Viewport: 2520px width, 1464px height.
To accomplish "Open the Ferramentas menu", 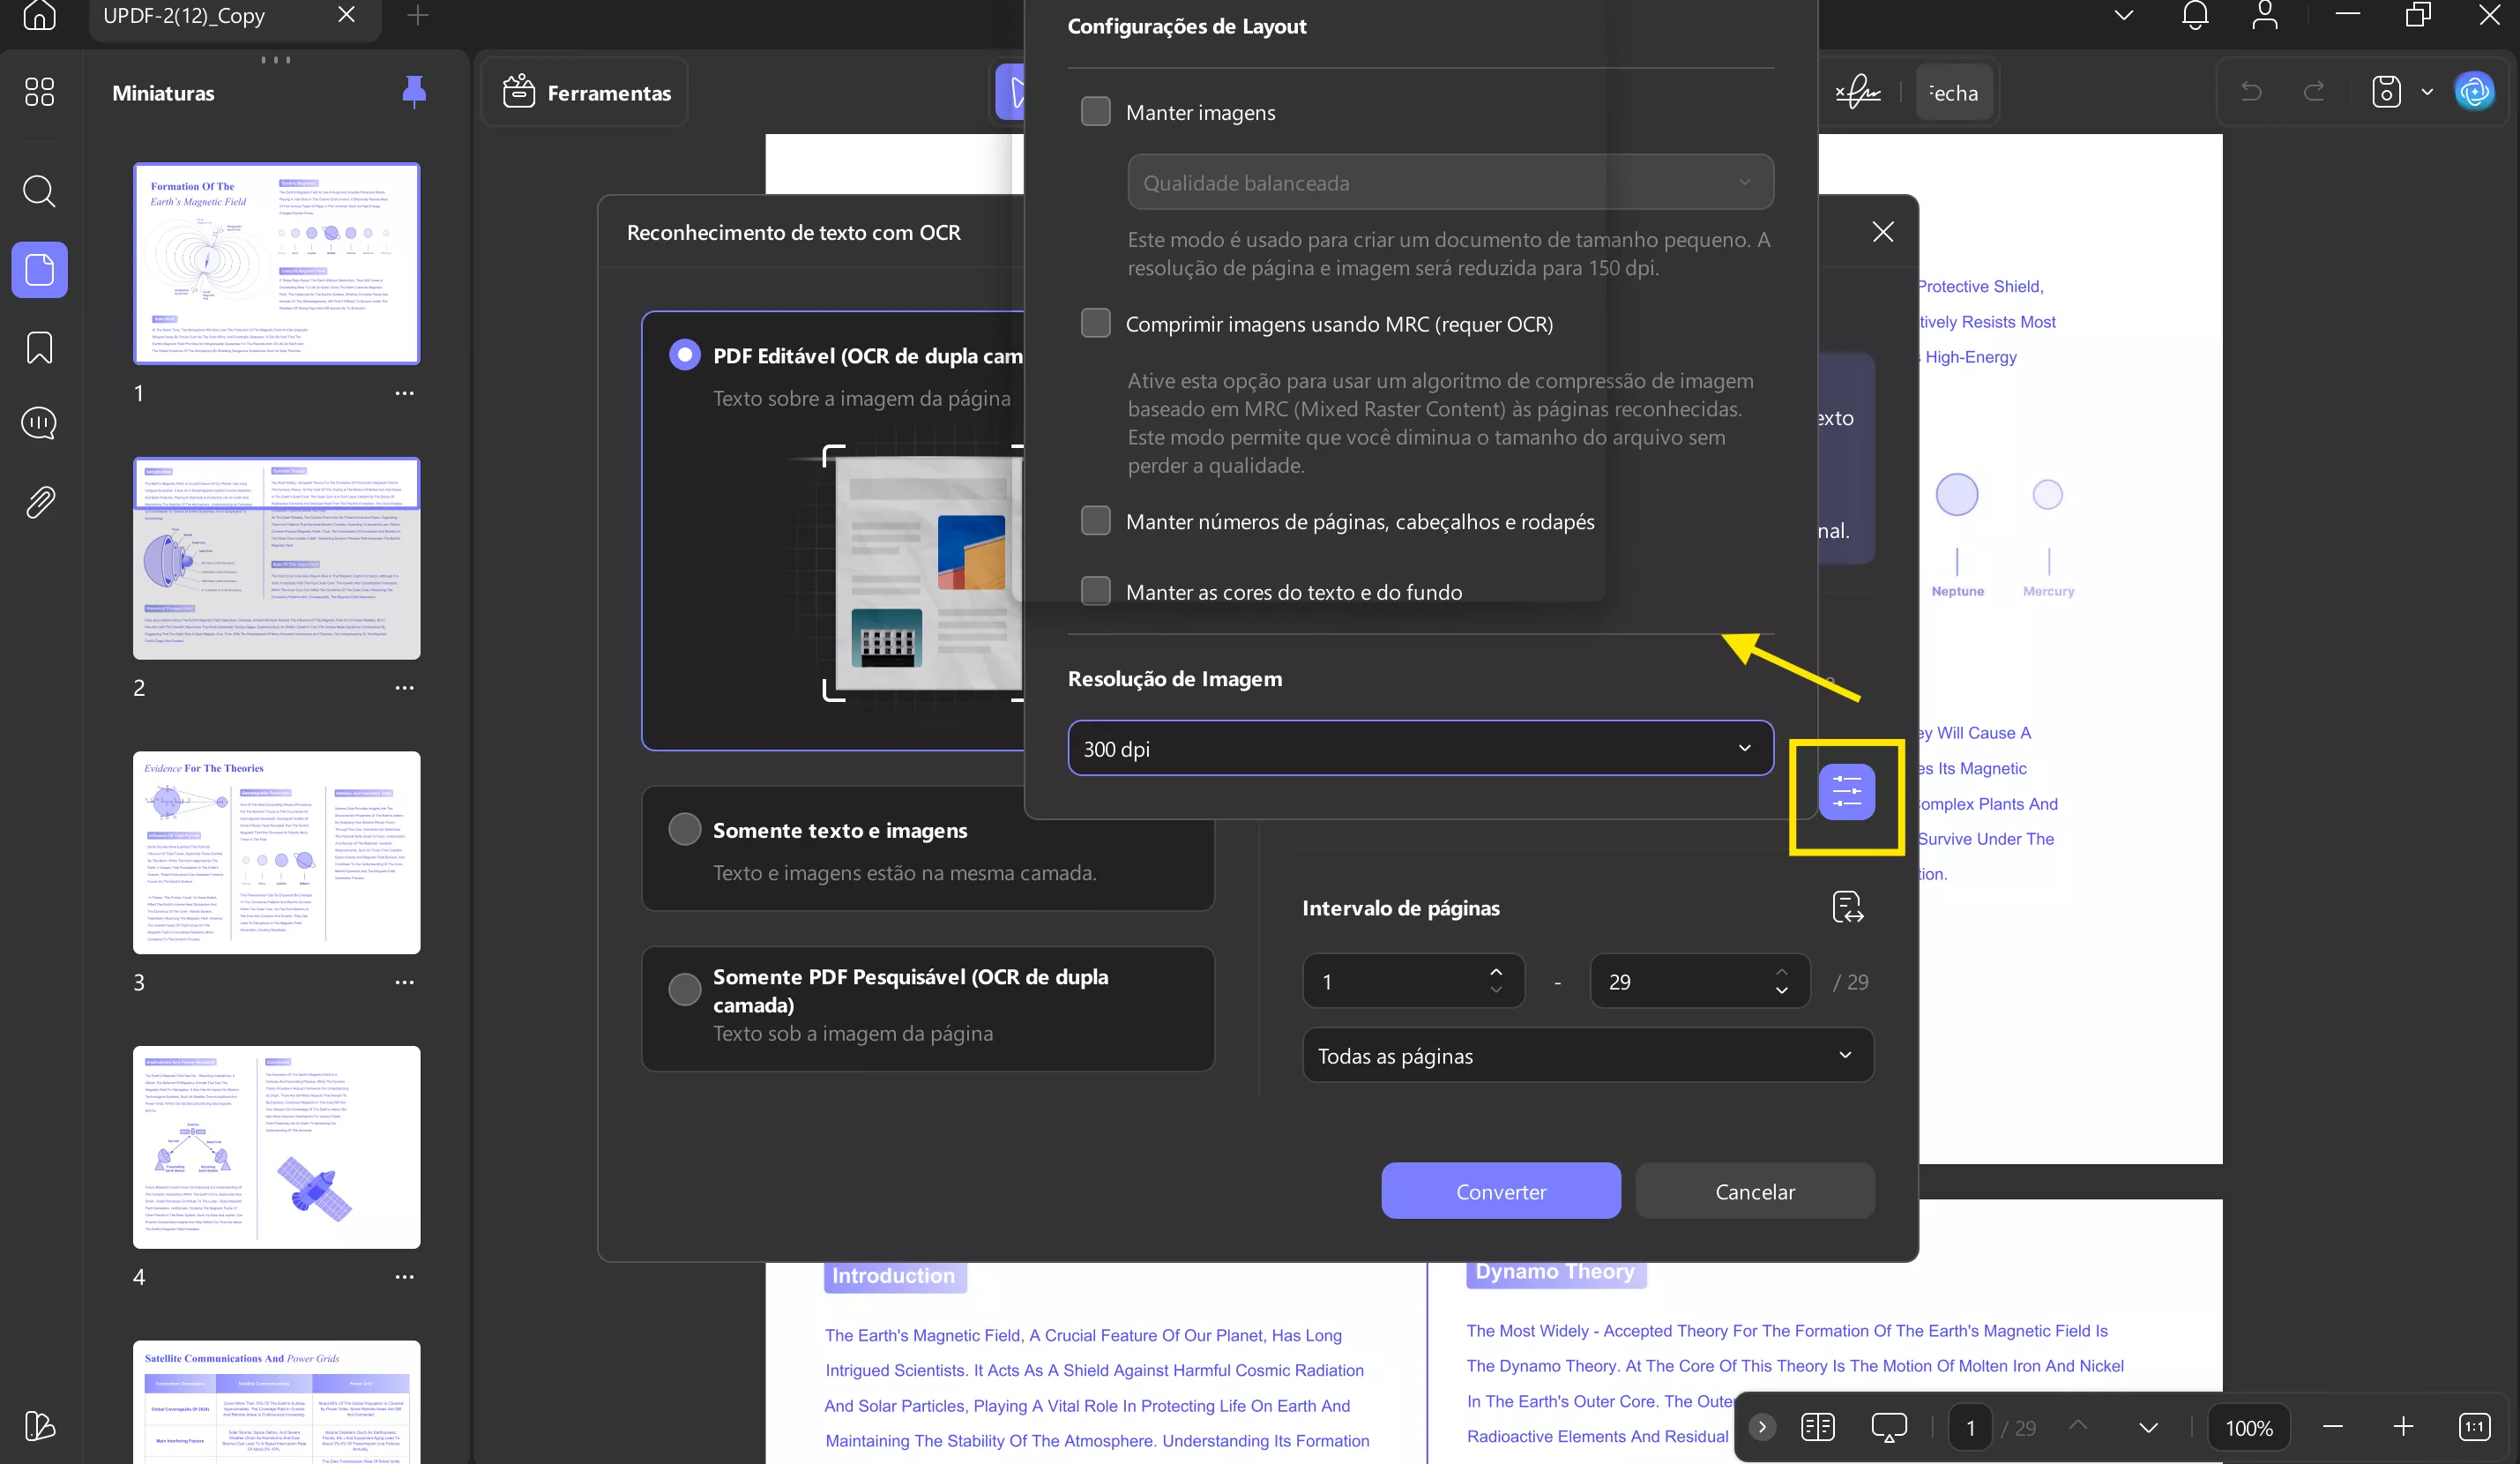I will pyautogui.click(x=586, y=92).
